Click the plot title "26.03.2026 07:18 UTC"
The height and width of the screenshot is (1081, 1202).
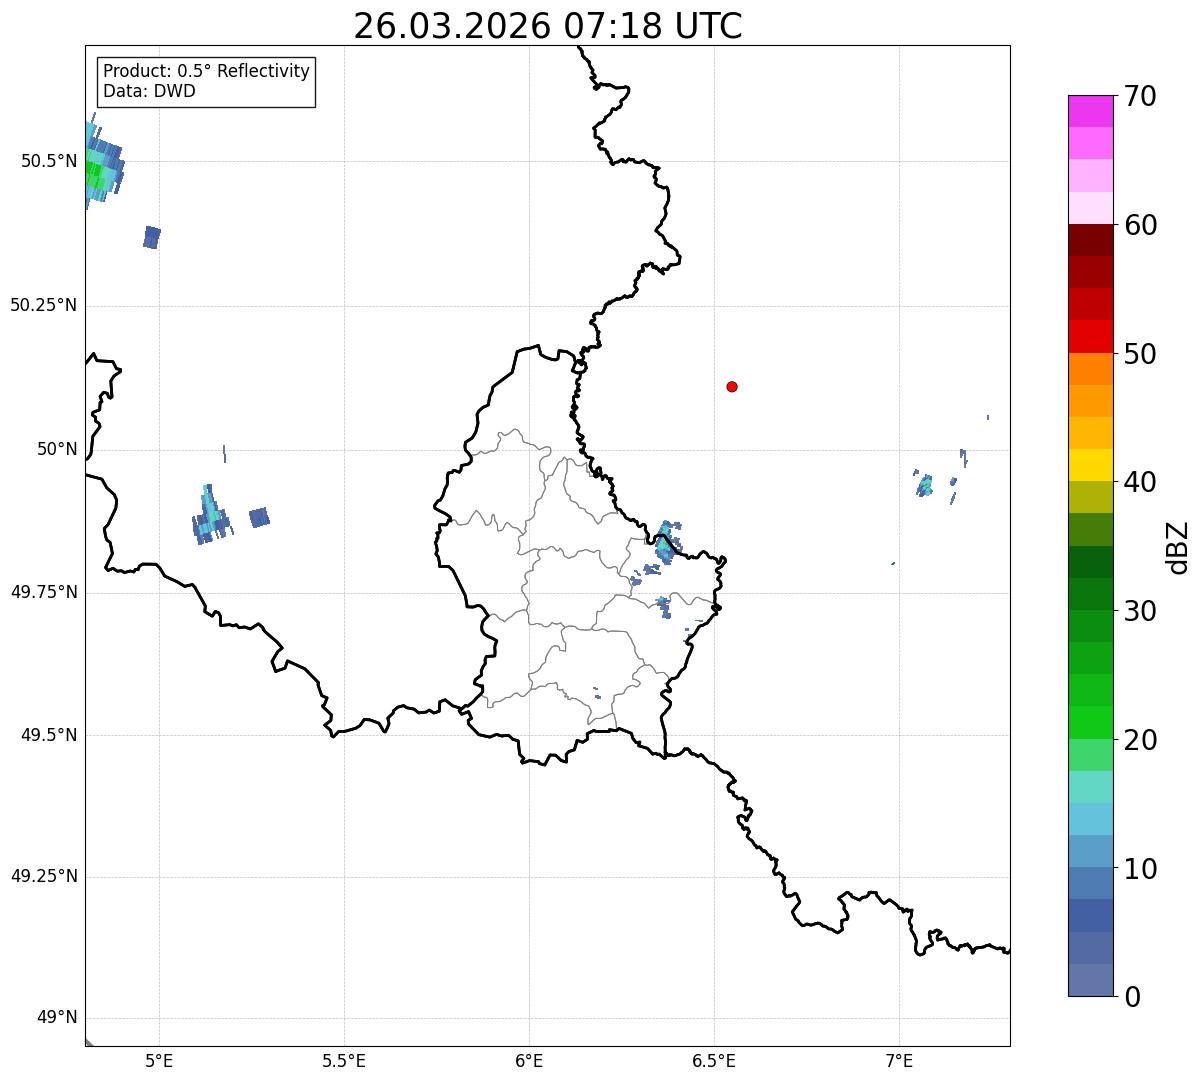(x=548, y=25)
